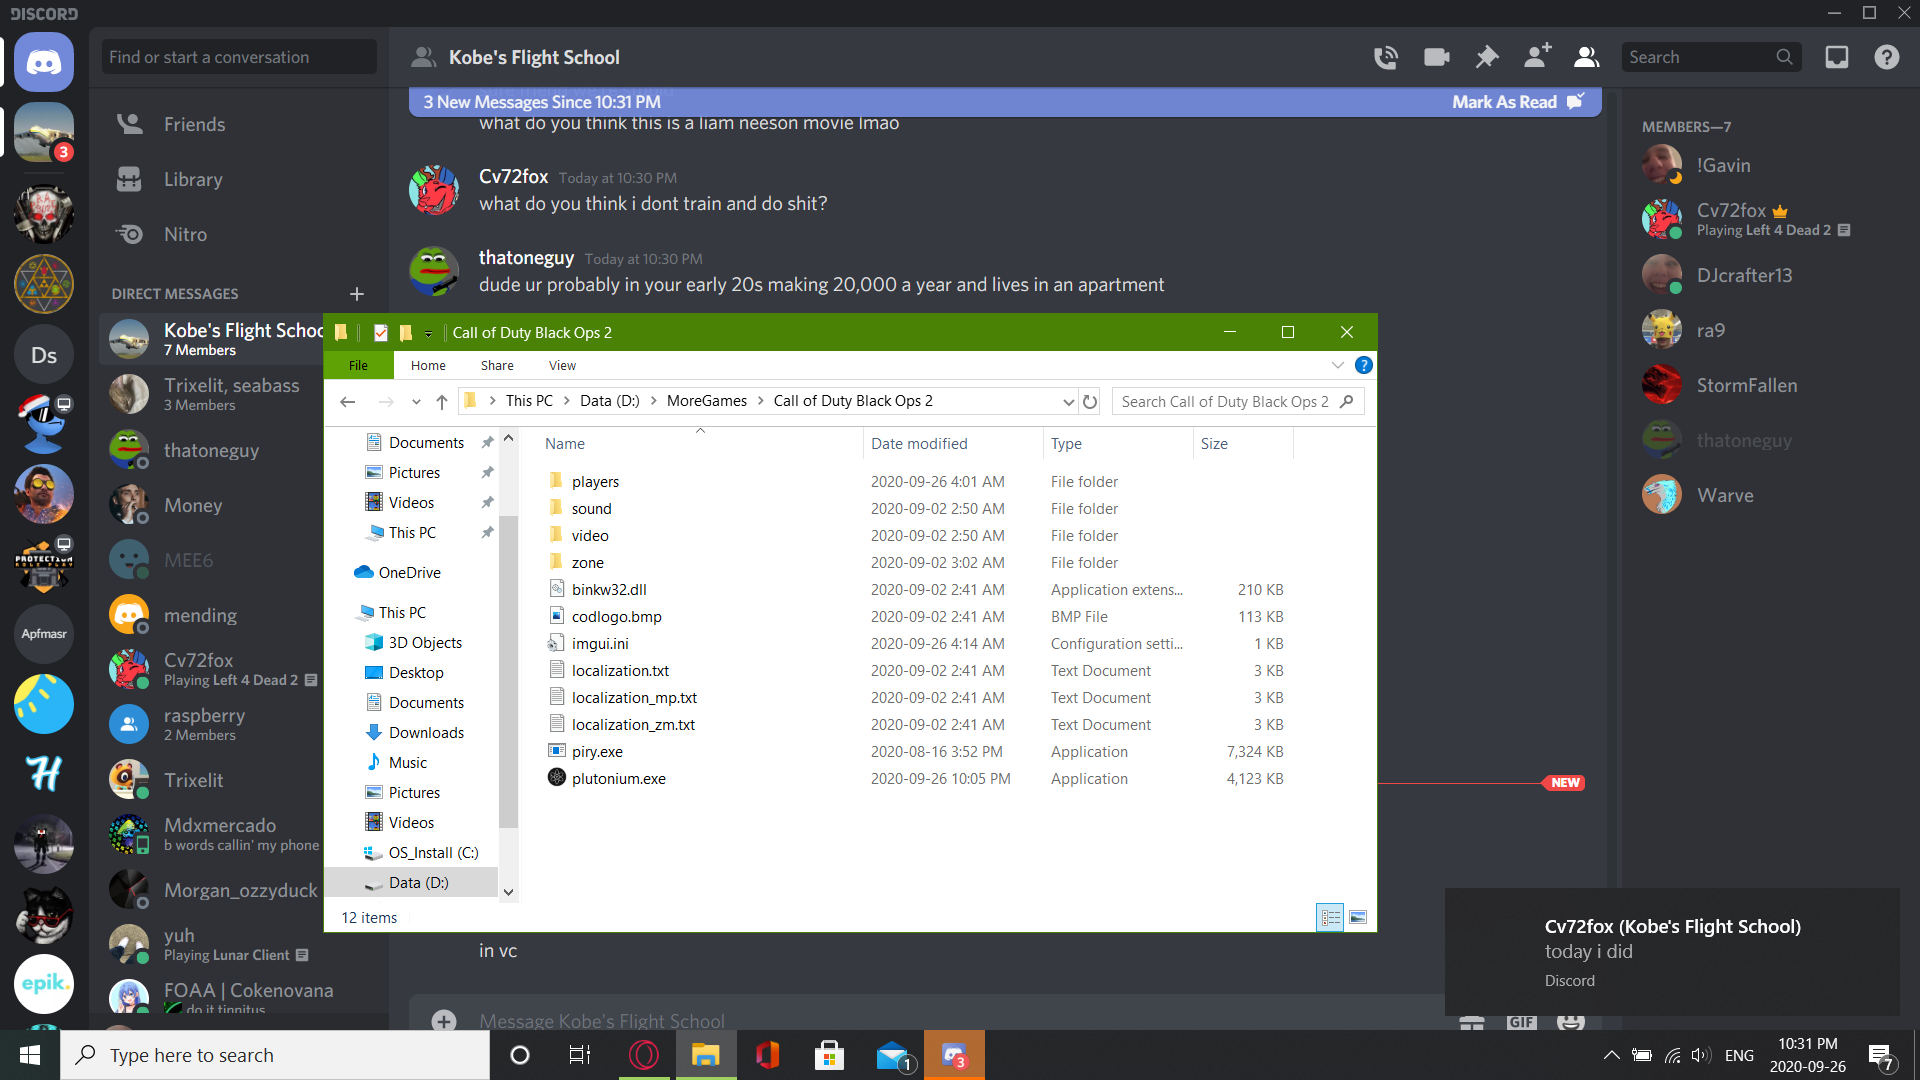Expand address bar history dropdown
1920x1080 pixels.
(1068, 402)
